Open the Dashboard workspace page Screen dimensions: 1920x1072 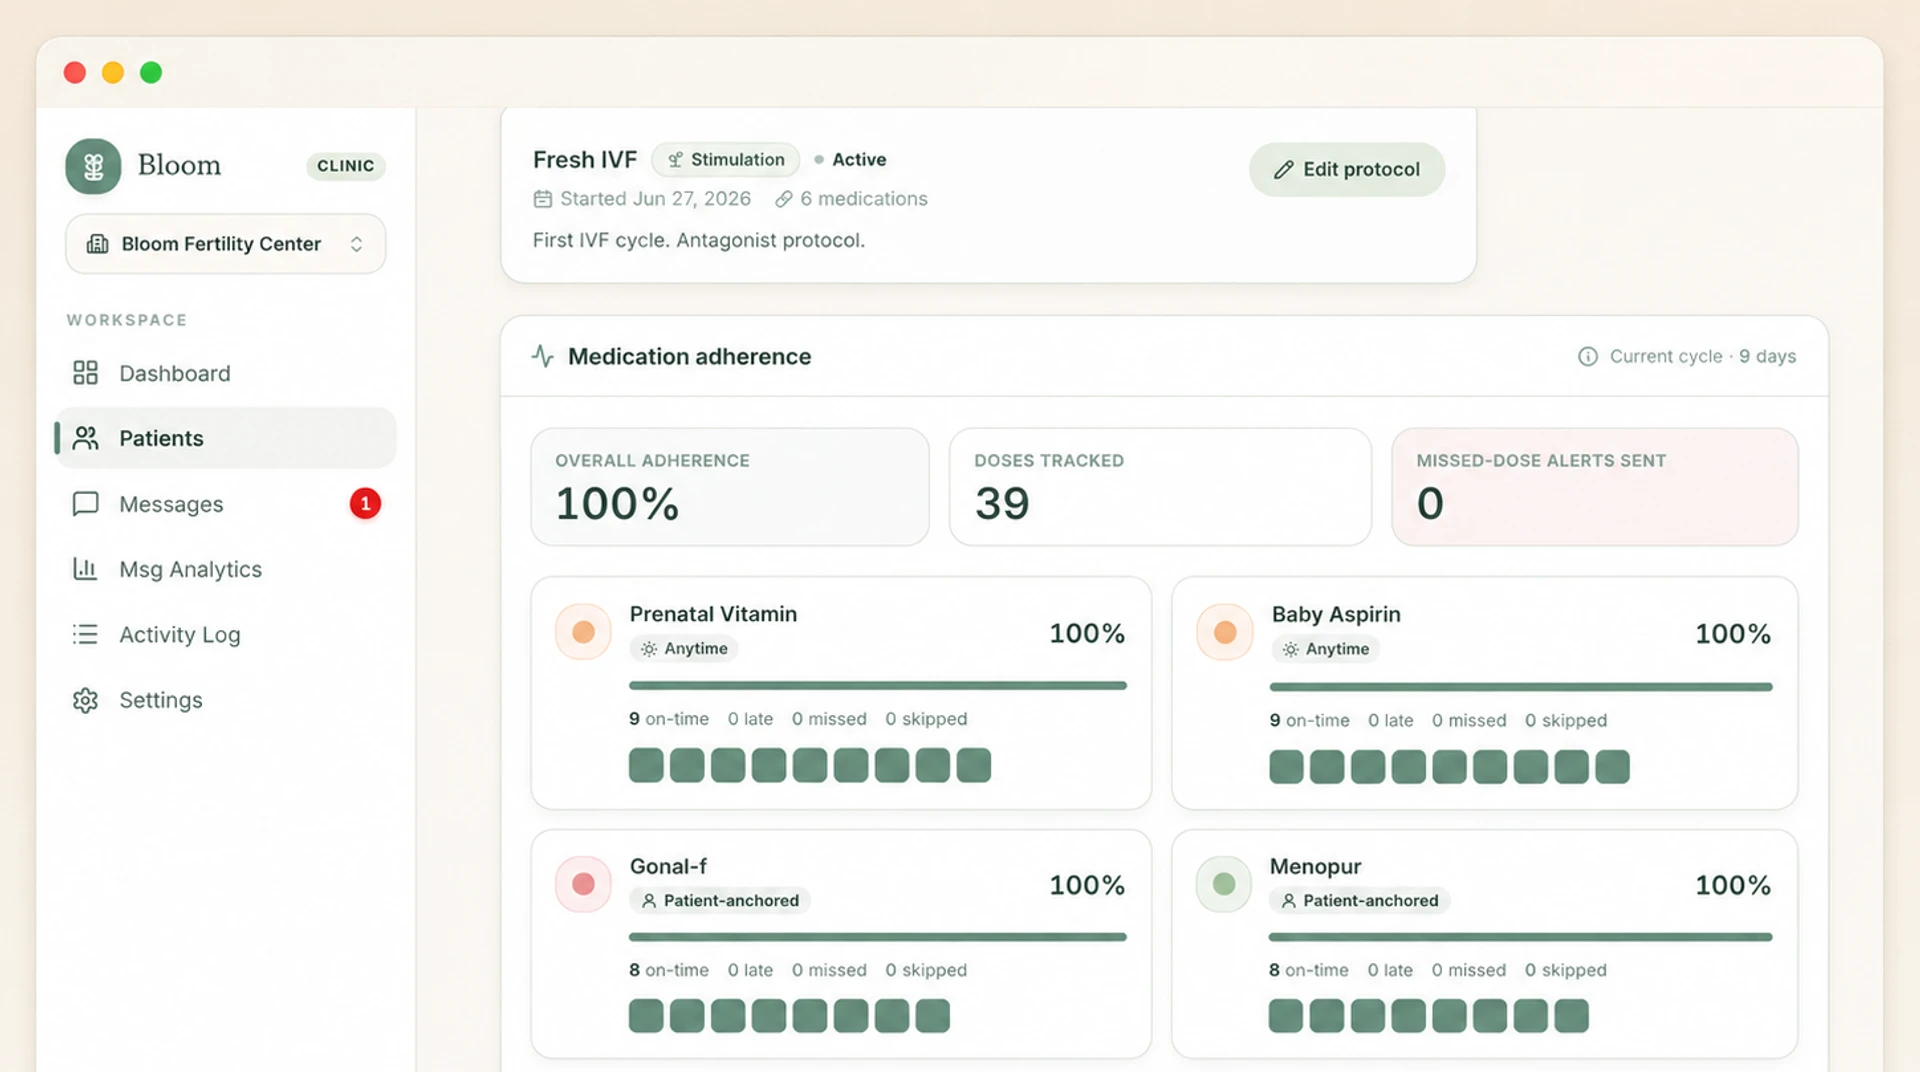(226, 373)
